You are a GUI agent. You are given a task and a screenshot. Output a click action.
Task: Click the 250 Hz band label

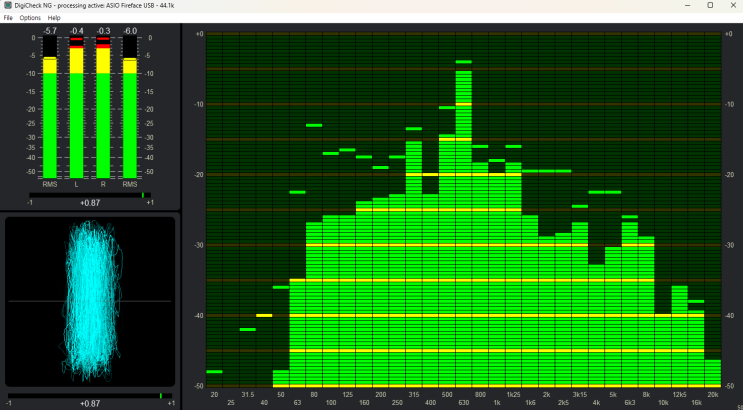point(397,403)
